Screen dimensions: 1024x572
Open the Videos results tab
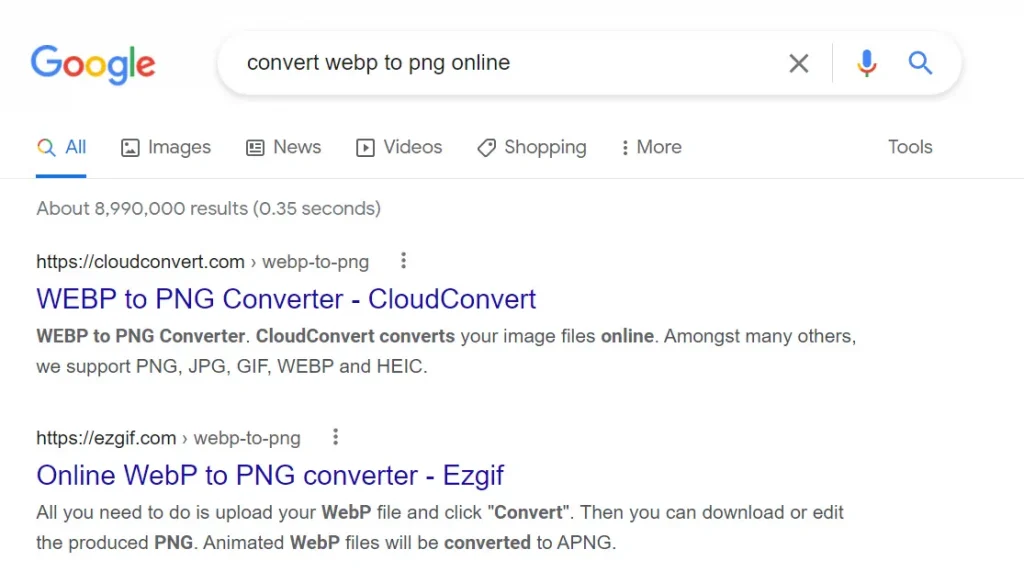click(x=399, y=147)
